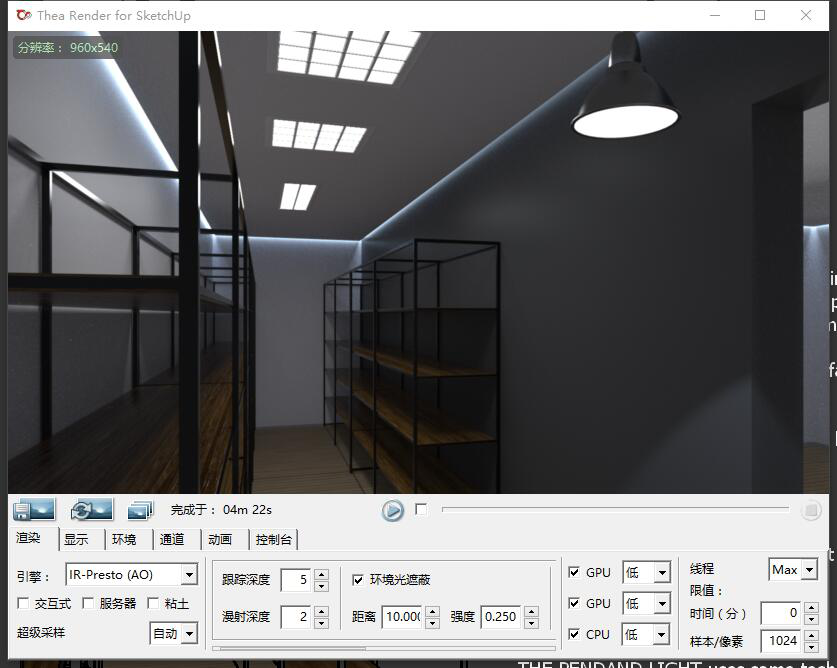This screenshot has width=837, height=668.
Task: Minimize the Thea Render window
Action: [715, 15]
